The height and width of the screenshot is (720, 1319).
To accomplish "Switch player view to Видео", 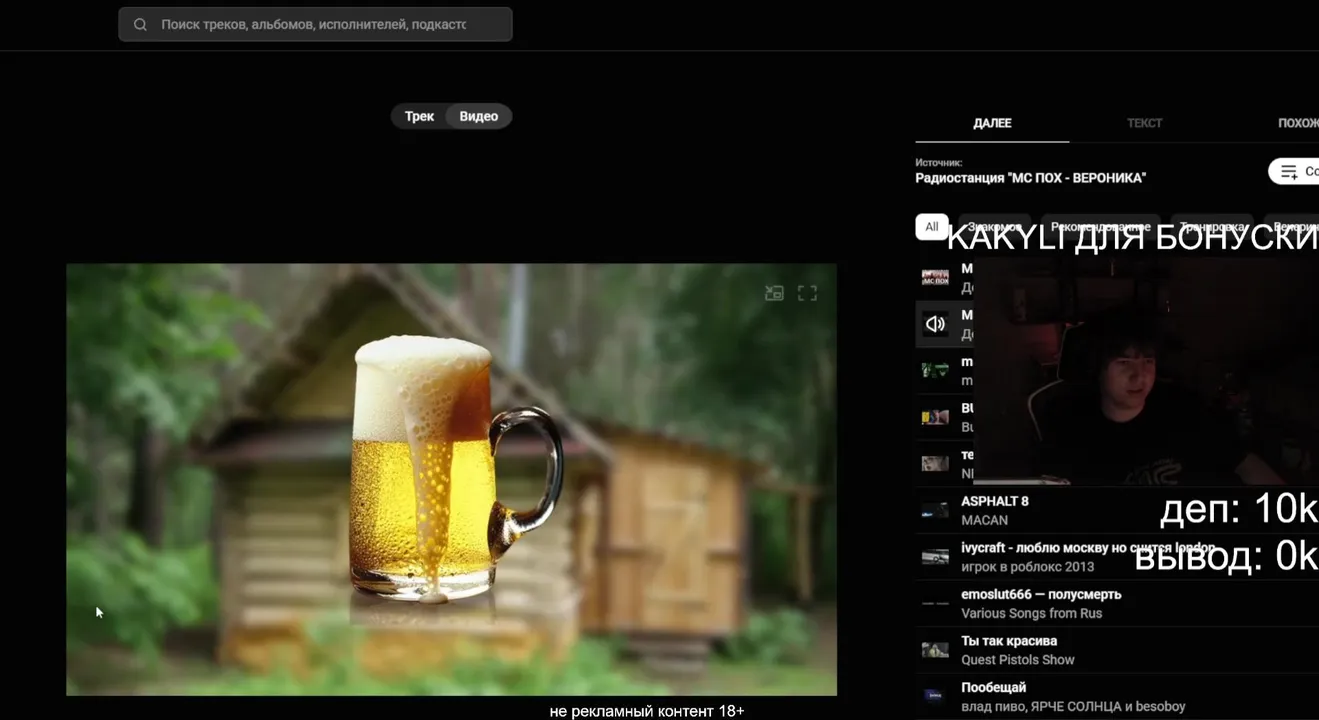I will coord(479,116).
